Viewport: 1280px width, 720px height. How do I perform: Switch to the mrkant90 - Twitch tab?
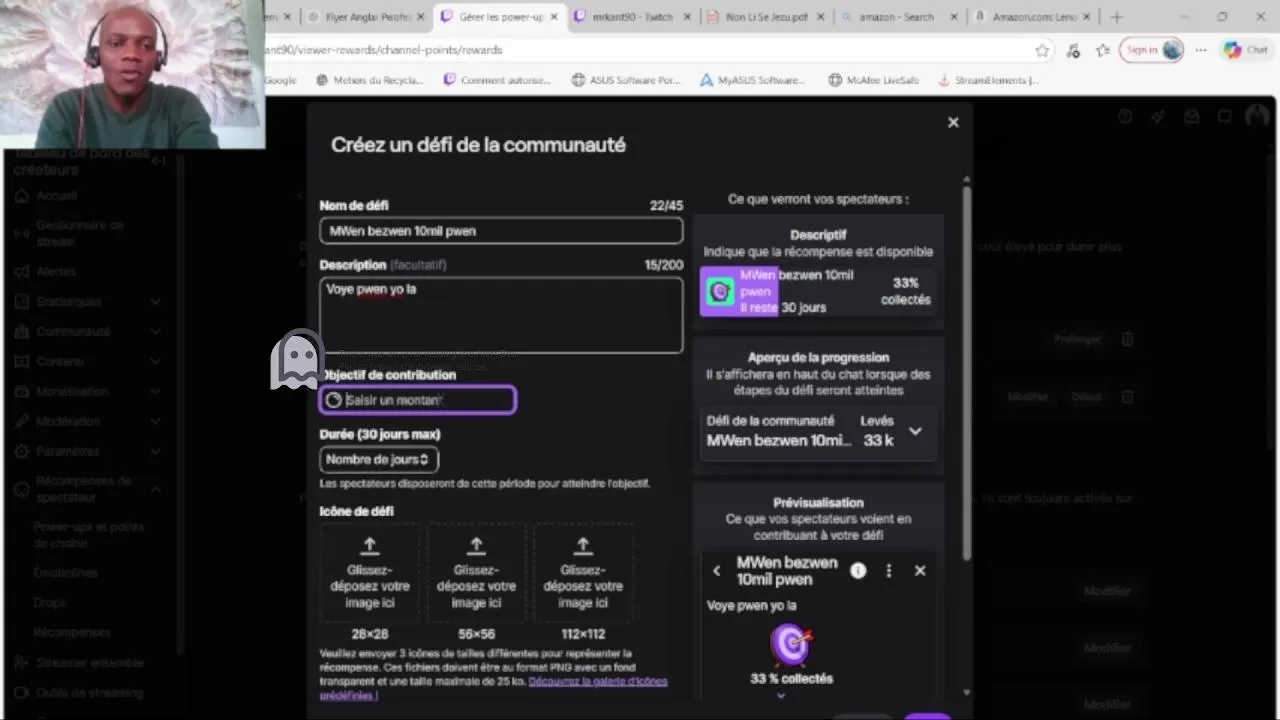pos(632,17)
